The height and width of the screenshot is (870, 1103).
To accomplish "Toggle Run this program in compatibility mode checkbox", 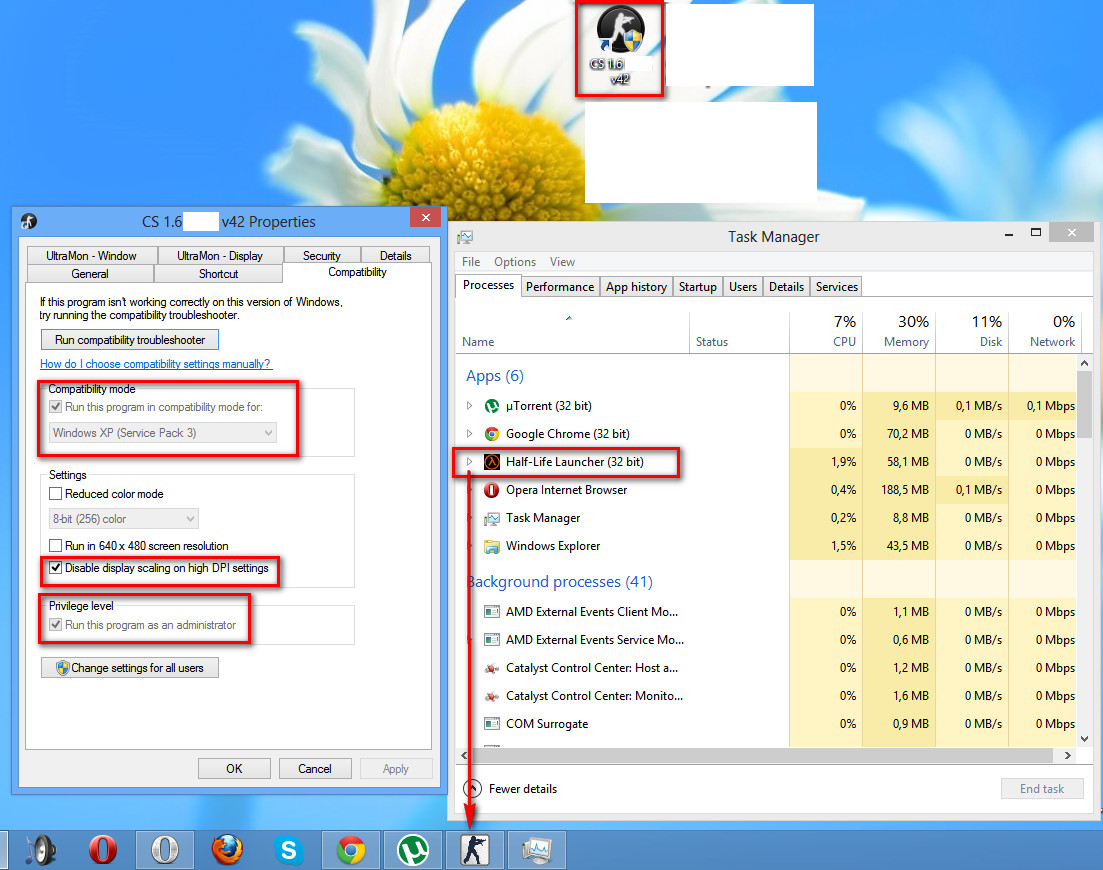I will click(56, 407).
